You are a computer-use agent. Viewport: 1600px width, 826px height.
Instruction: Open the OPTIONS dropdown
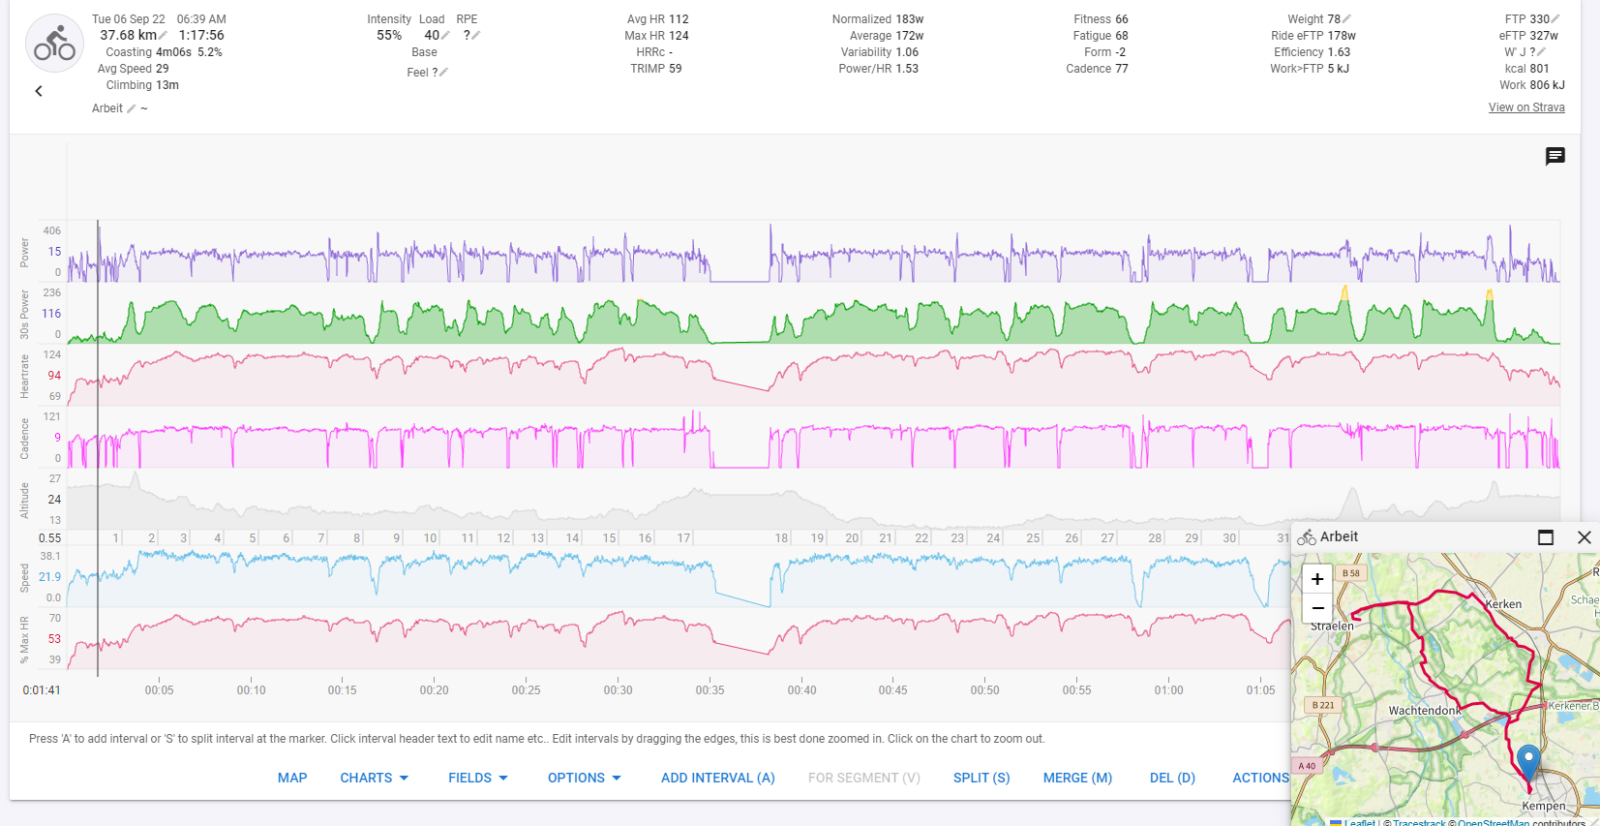[584, 778]
